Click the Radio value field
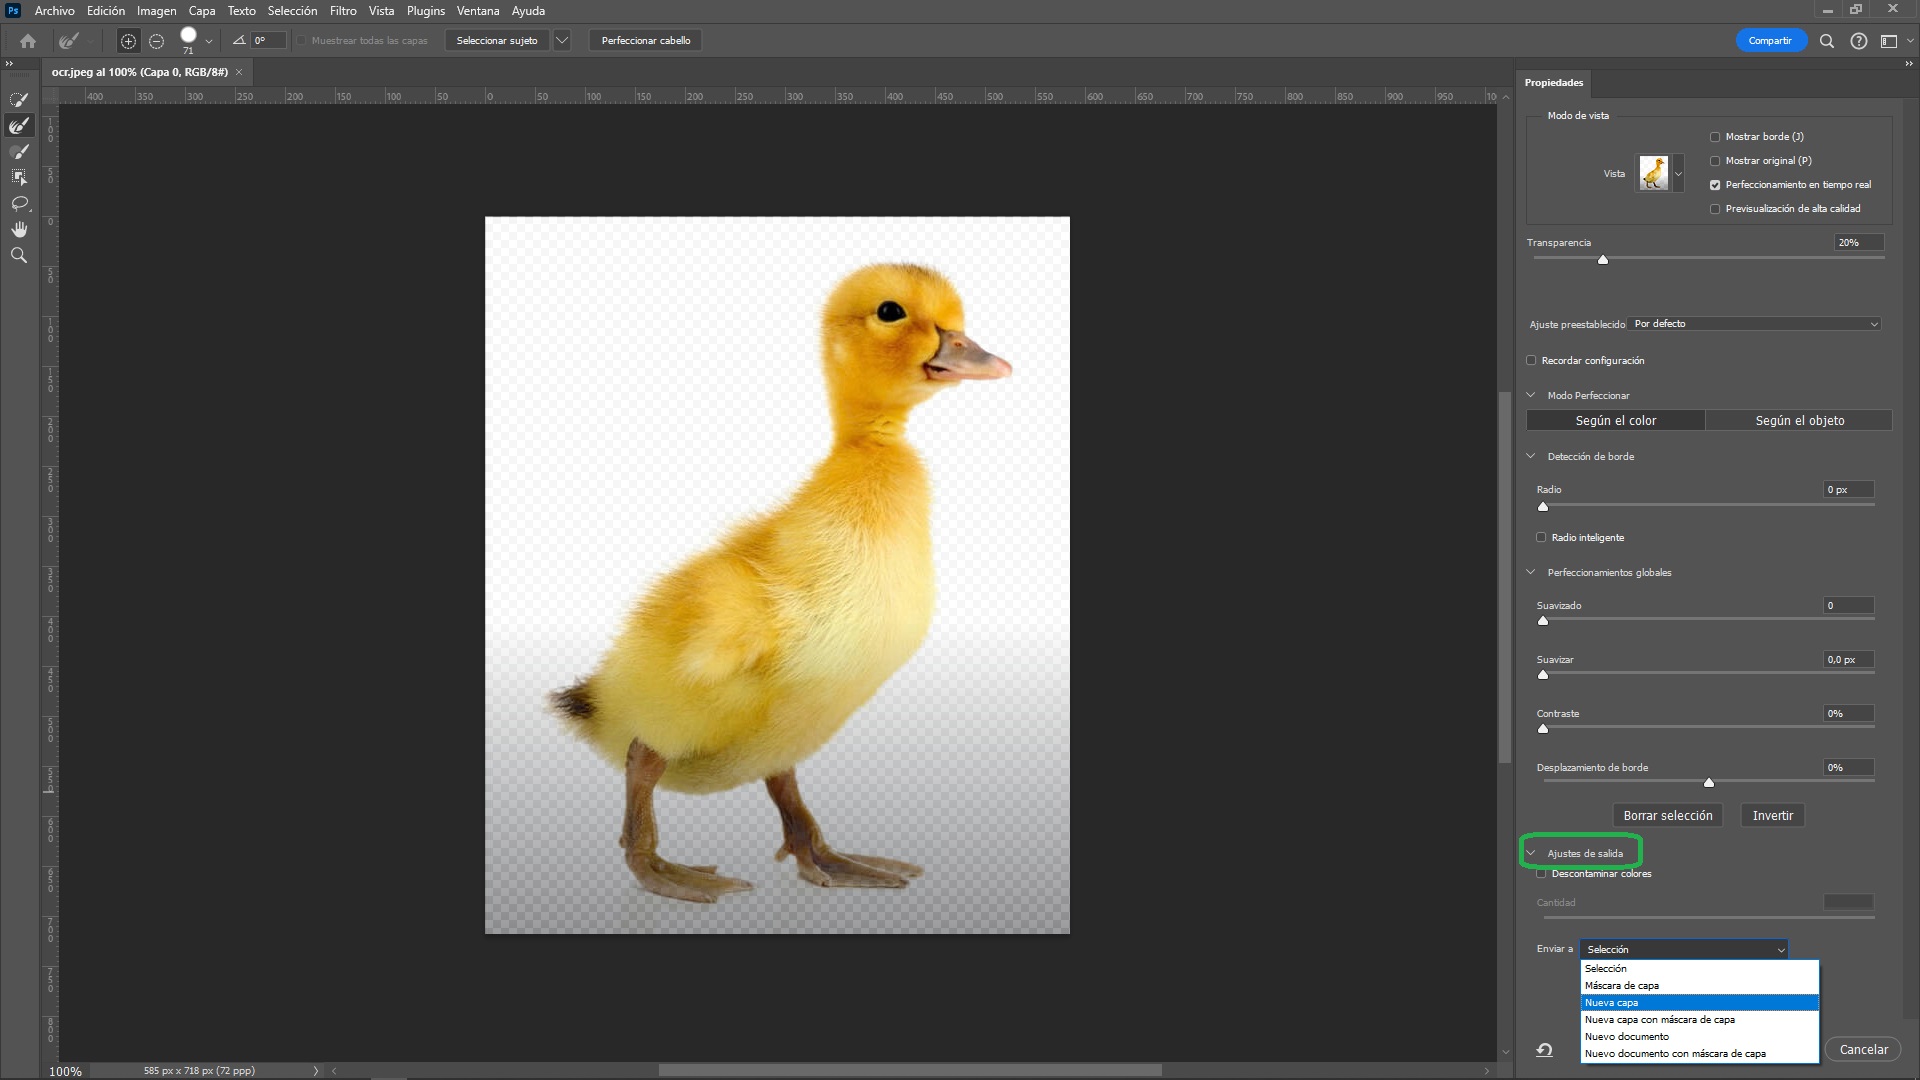Viewport: 1920px width, 1080px height. point(1848,490)
